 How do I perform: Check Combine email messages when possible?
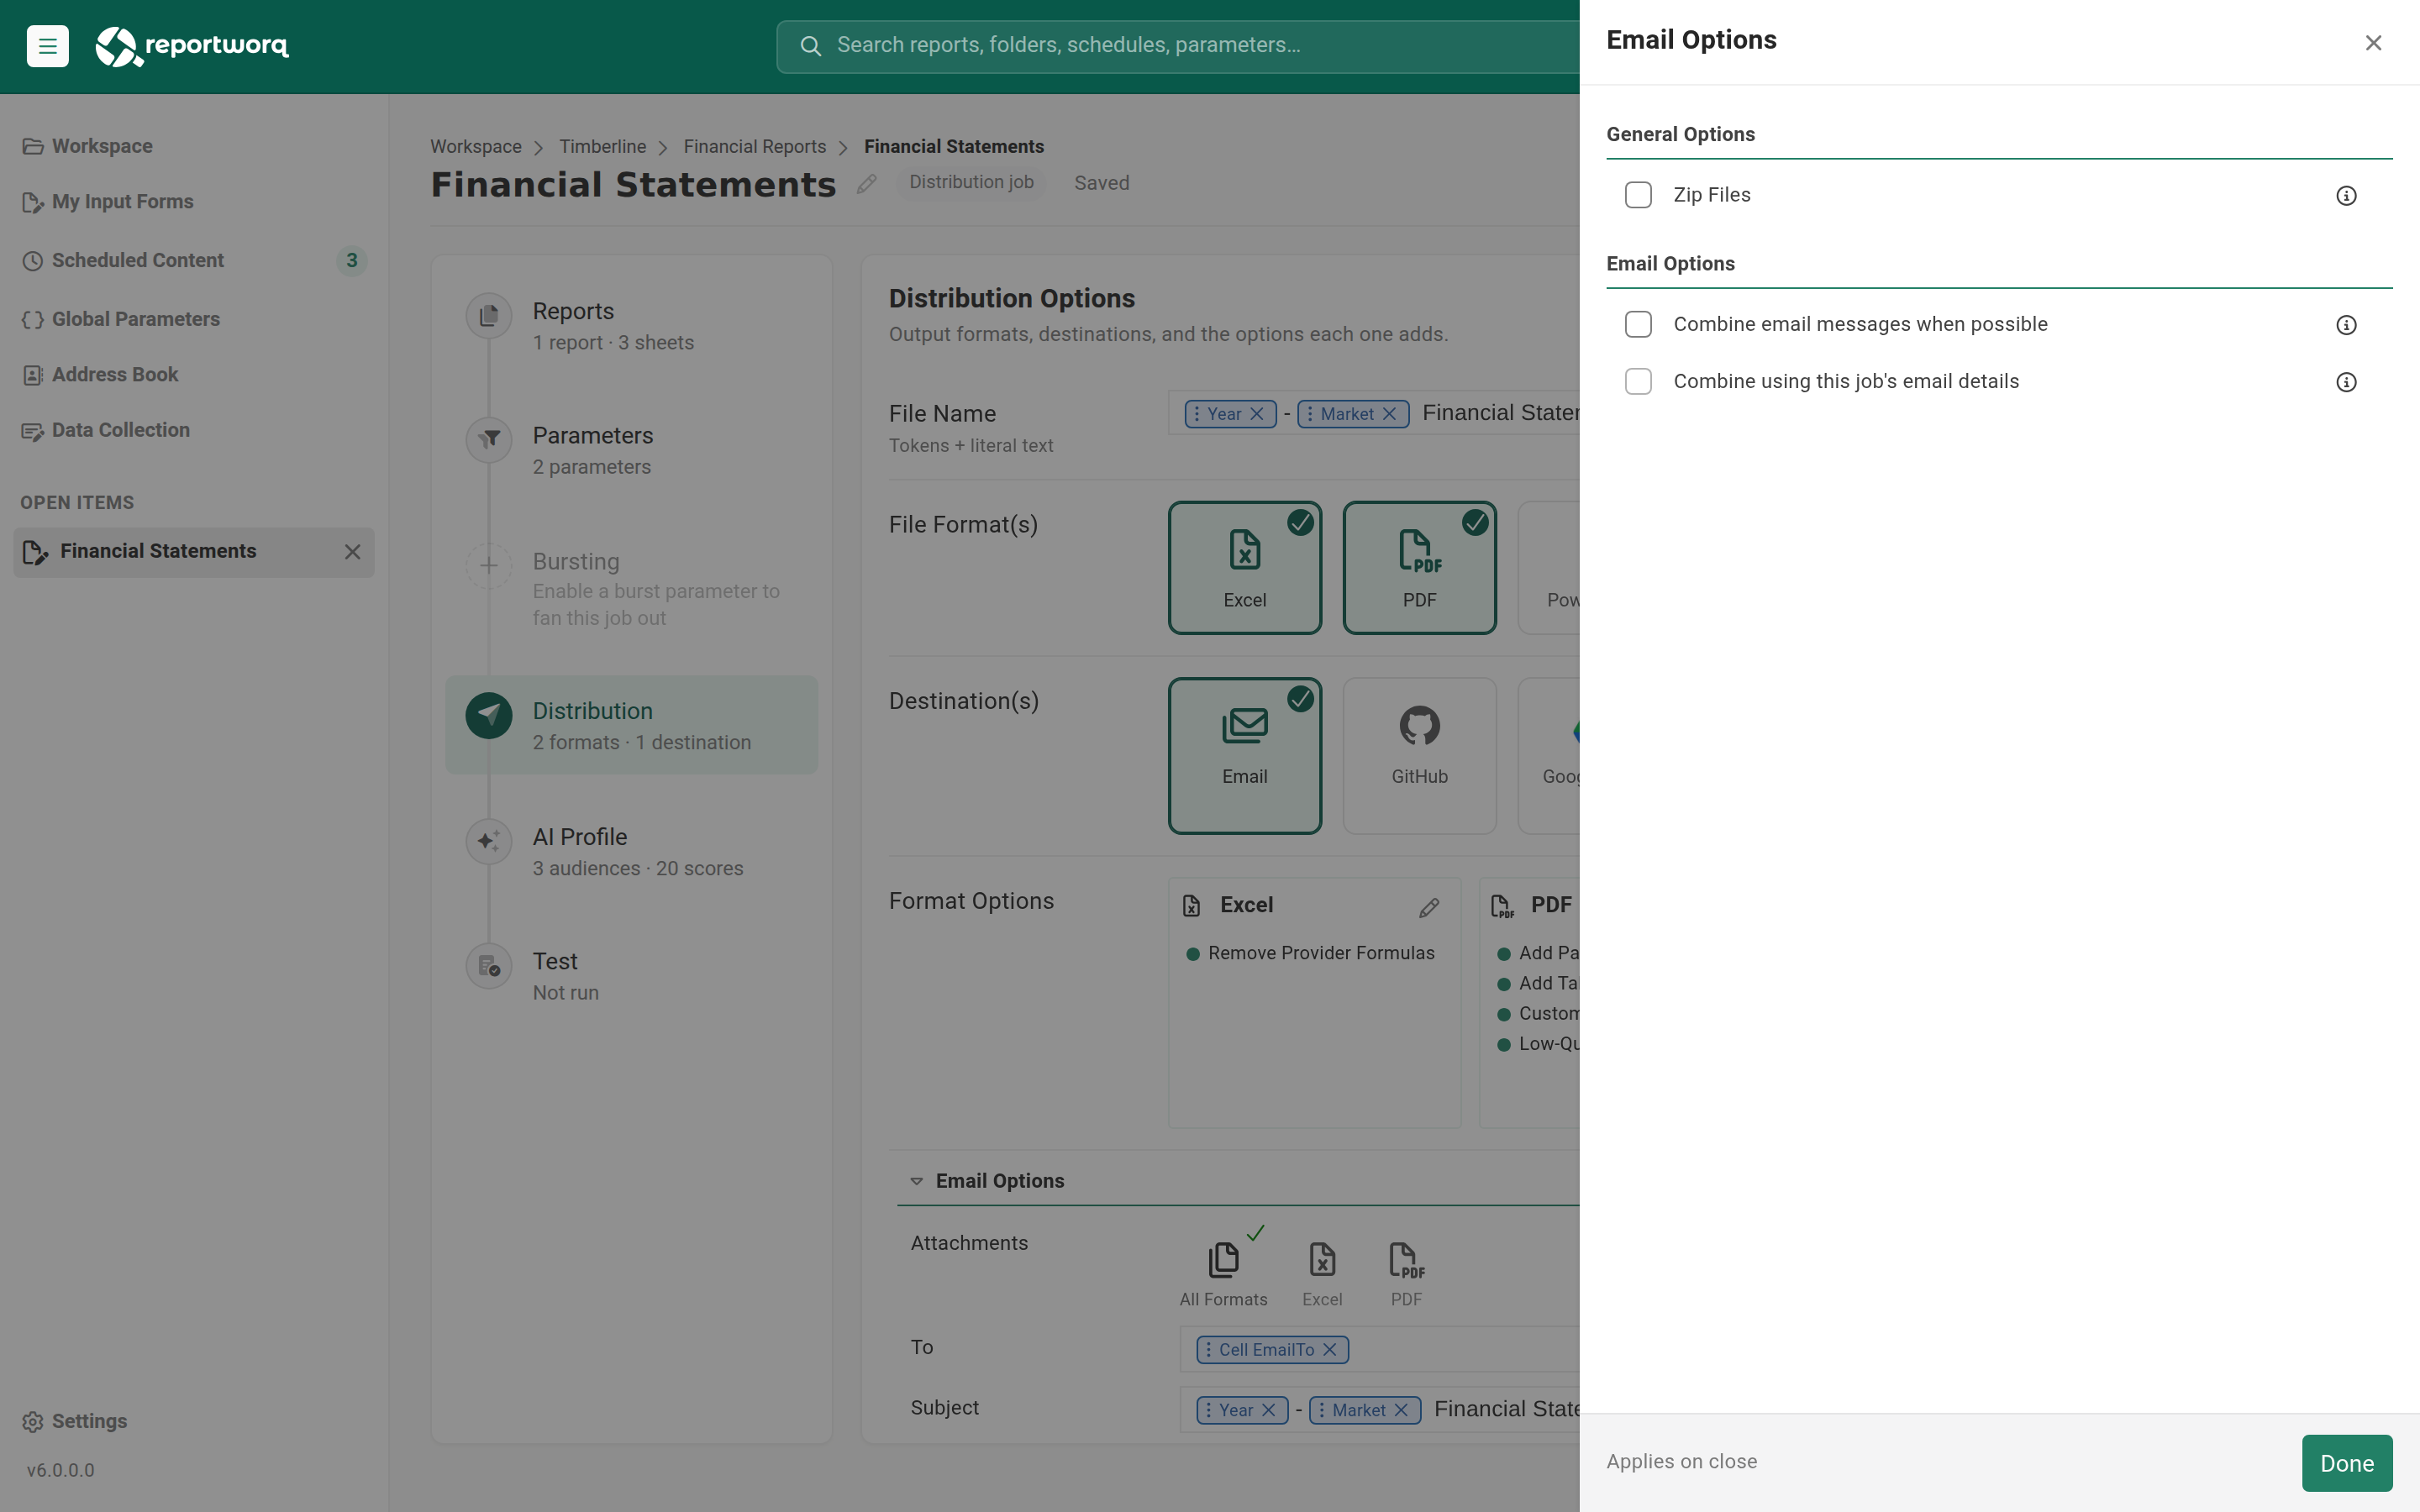(x=1638, y=324)
